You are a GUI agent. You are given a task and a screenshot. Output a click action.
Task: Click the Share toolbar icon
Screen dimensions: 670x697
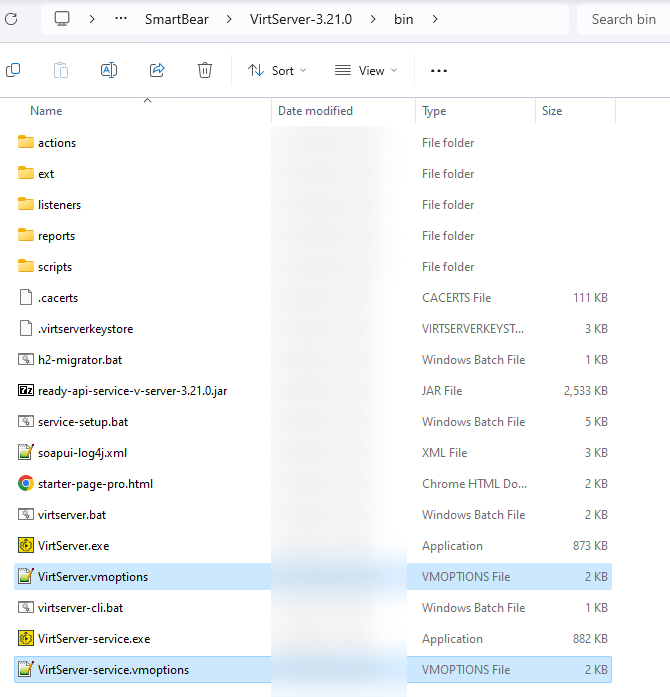(157, 70)
